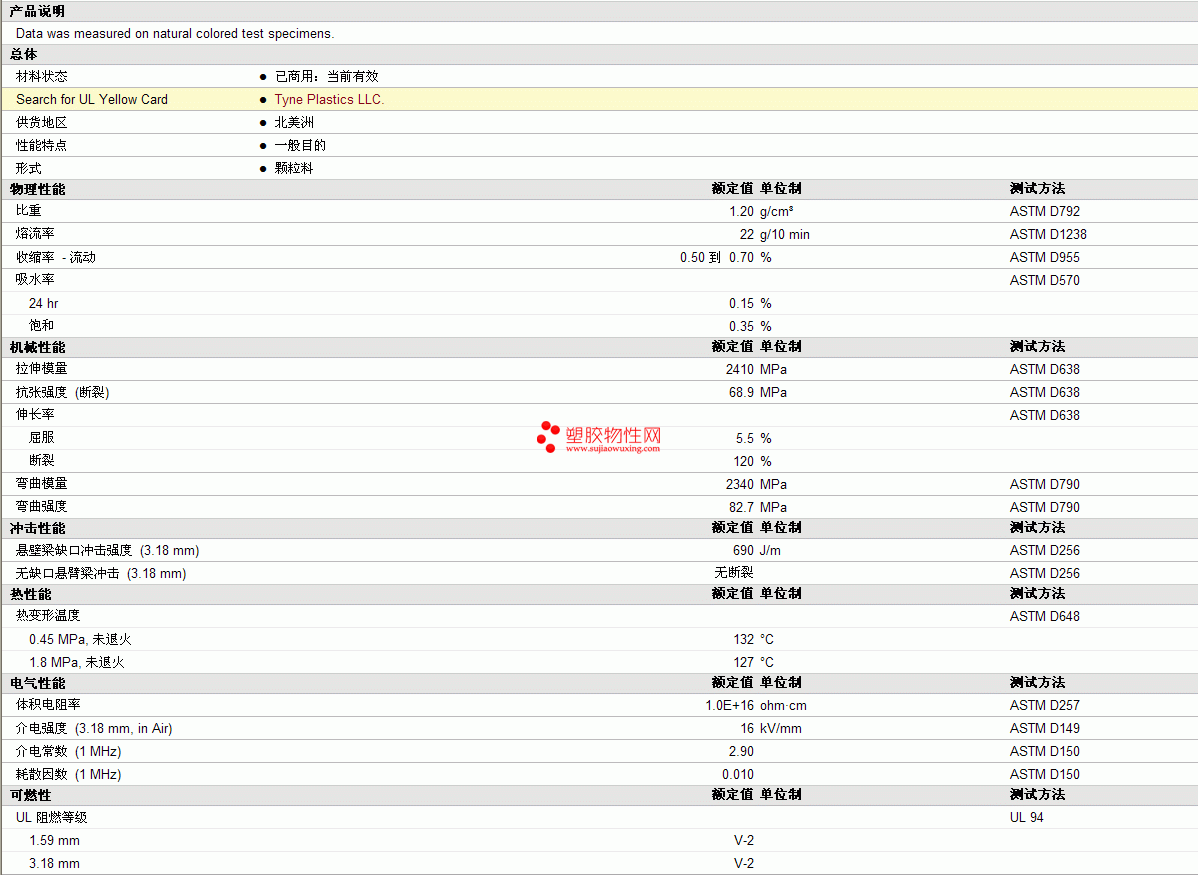Select the '24 hr' water absorption row
The height and width of the screenshot is (875, 1198).
pyautogui.click(x=44, y=303)
